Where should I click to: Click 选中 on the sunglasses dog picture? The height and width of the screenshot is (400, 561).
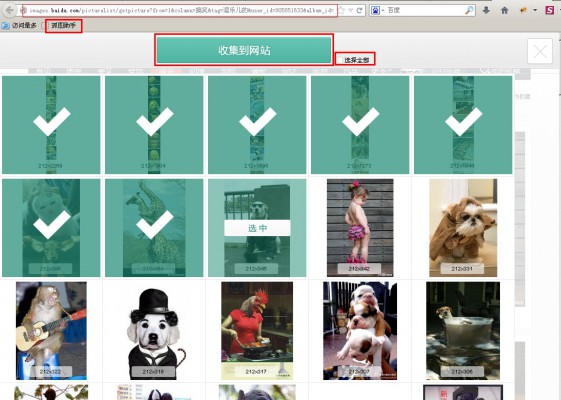tap(257, 228)
